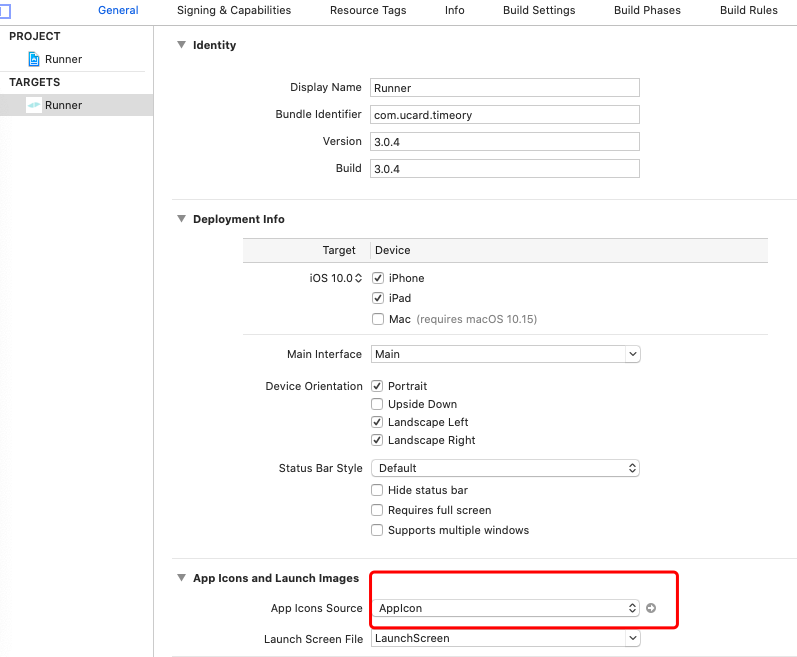Uncheck the iPad device checkbox
Image resolution: width=797 pixels, height=657 pixels.
coord(378,298)
